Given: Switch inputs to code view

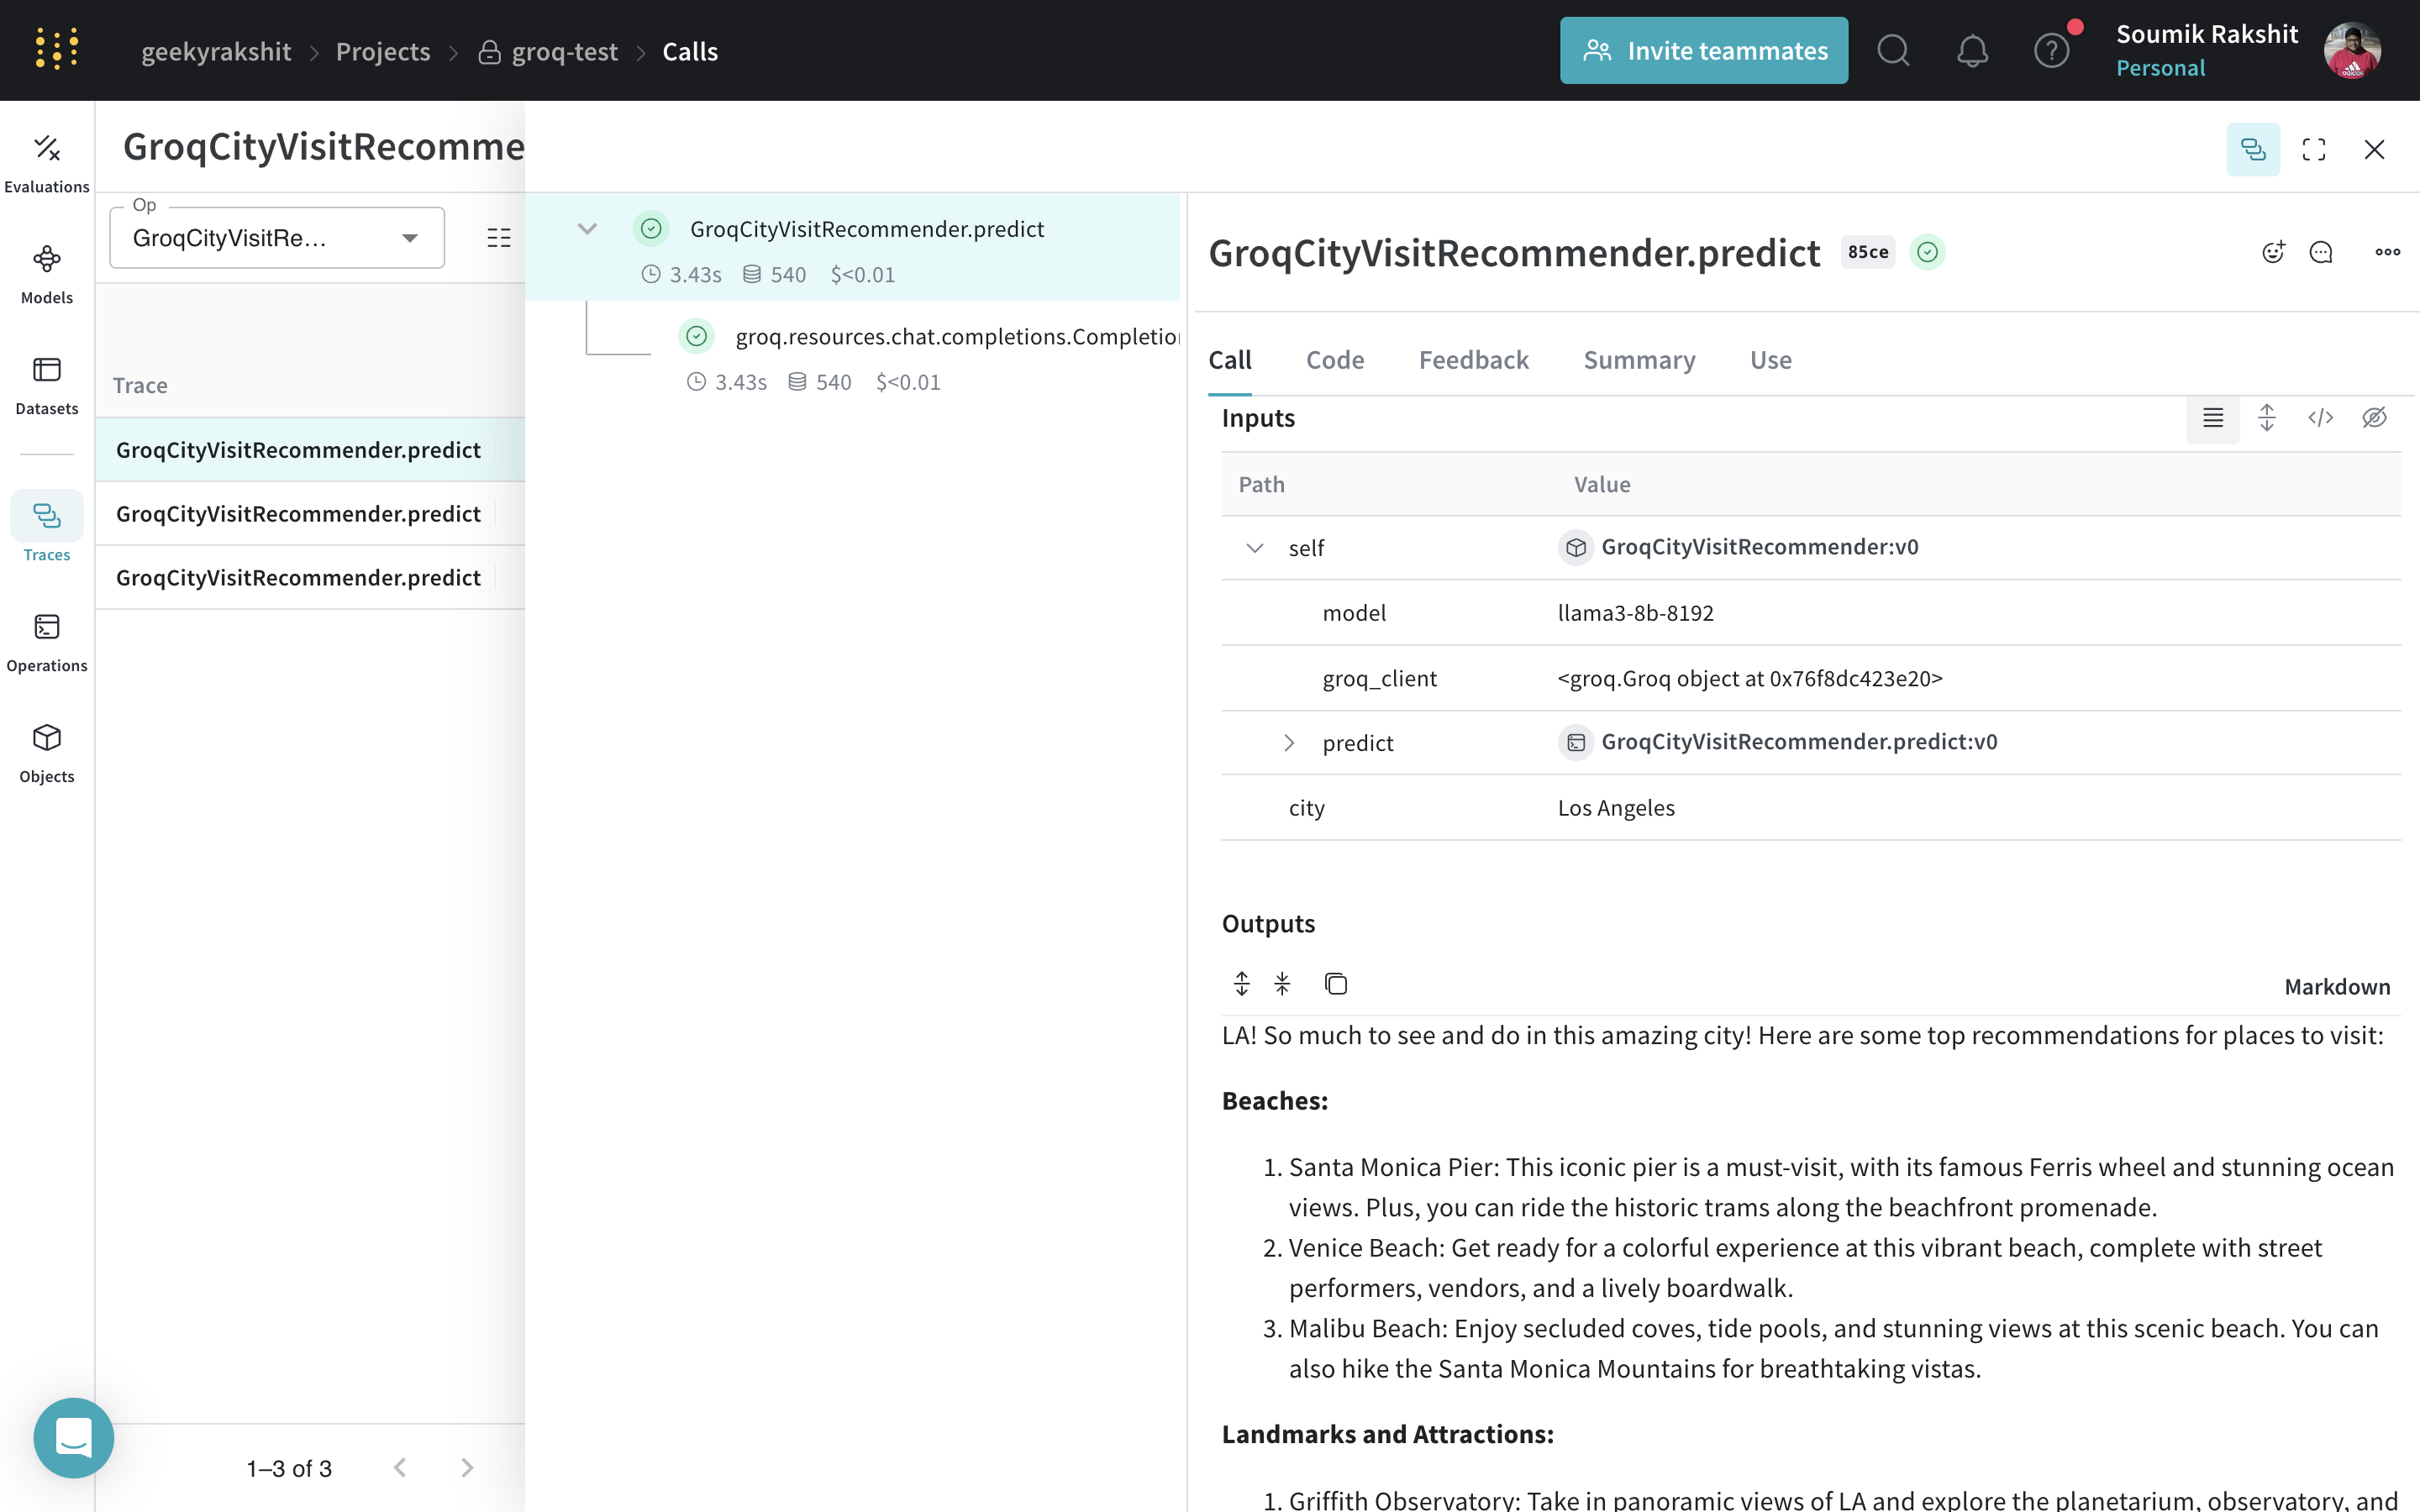Looking at the screenshot, I should [2321, 418].
